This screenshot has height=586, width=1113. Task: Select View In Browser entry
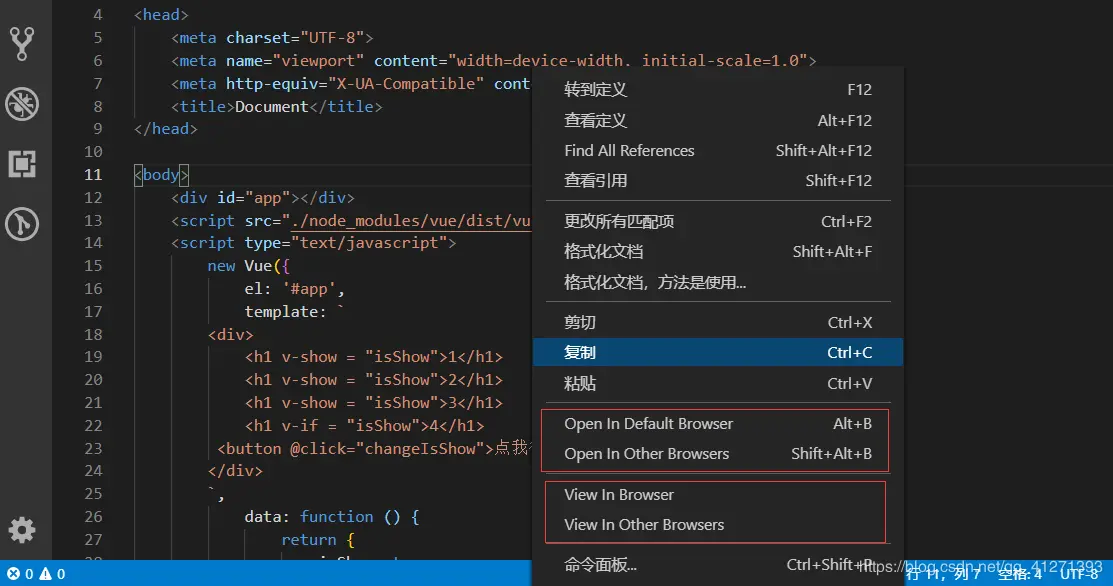pyautogui.click(x=718, y=494)
